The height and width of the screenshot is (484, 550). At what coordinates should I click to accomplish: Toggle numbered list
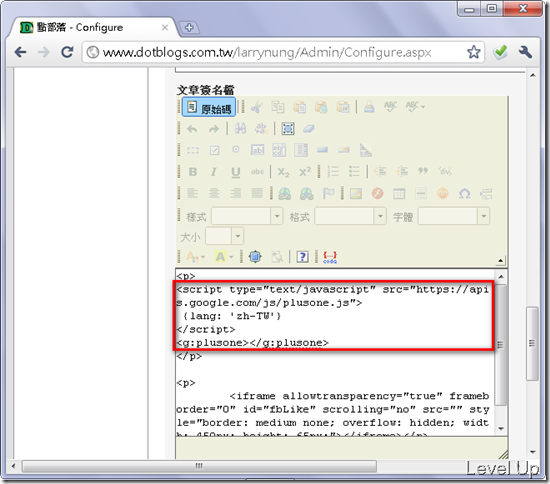click(333, 172)
